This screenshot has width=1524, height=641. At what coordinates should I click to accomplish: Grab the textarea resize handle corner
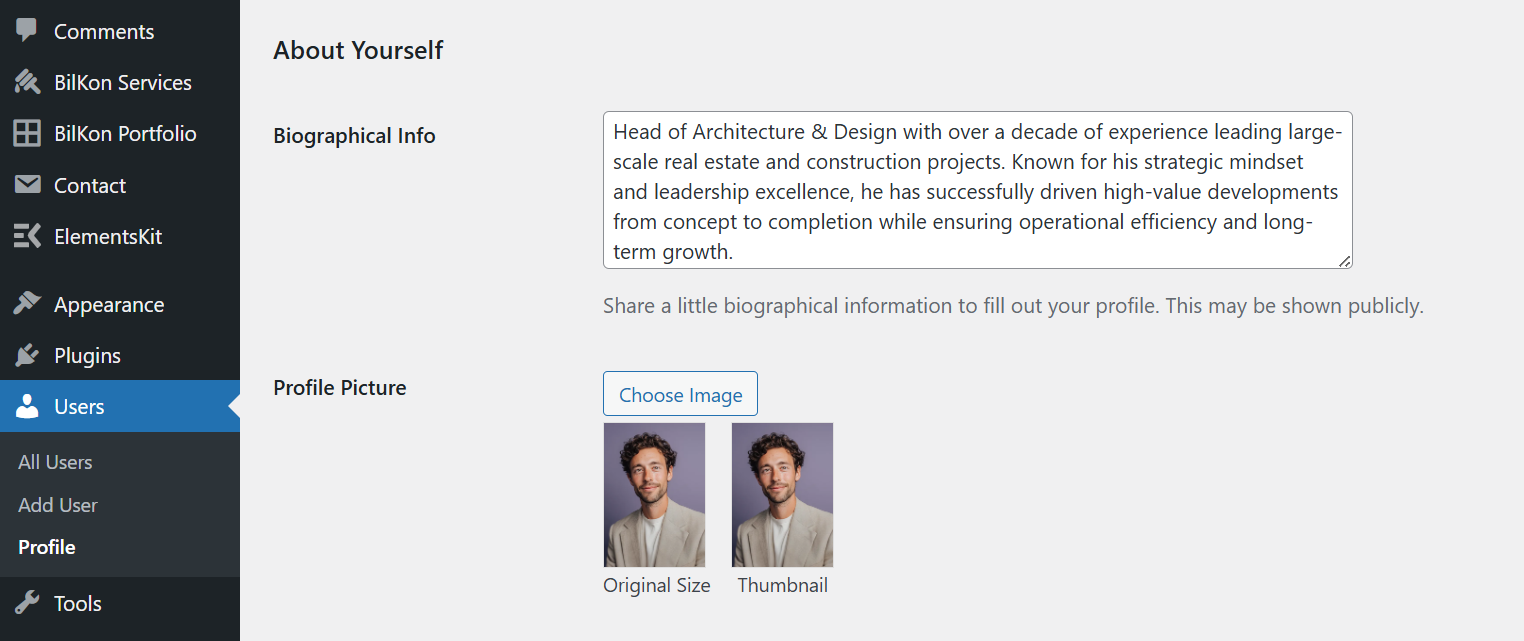pos(1344,261)
